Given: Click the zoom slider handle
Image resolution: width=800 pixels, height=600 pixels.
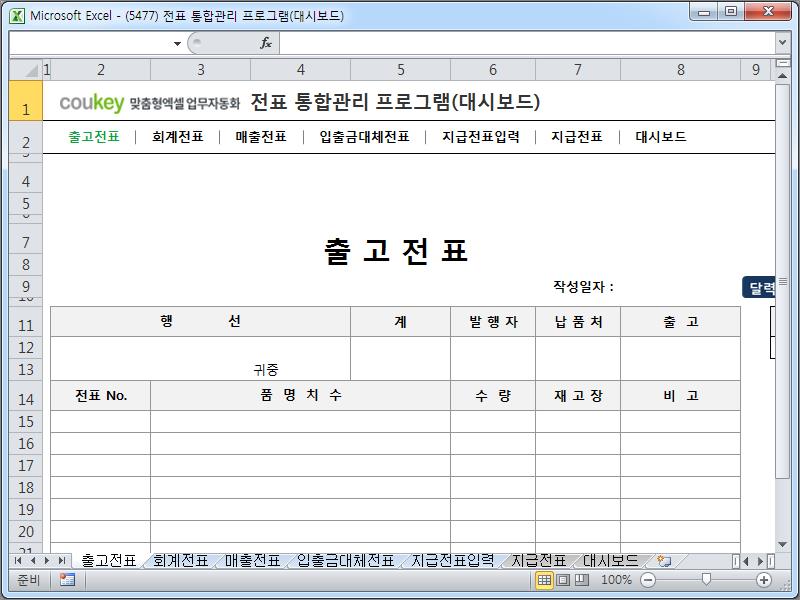Looking at the screenshot, I should [x=706, y=579].
